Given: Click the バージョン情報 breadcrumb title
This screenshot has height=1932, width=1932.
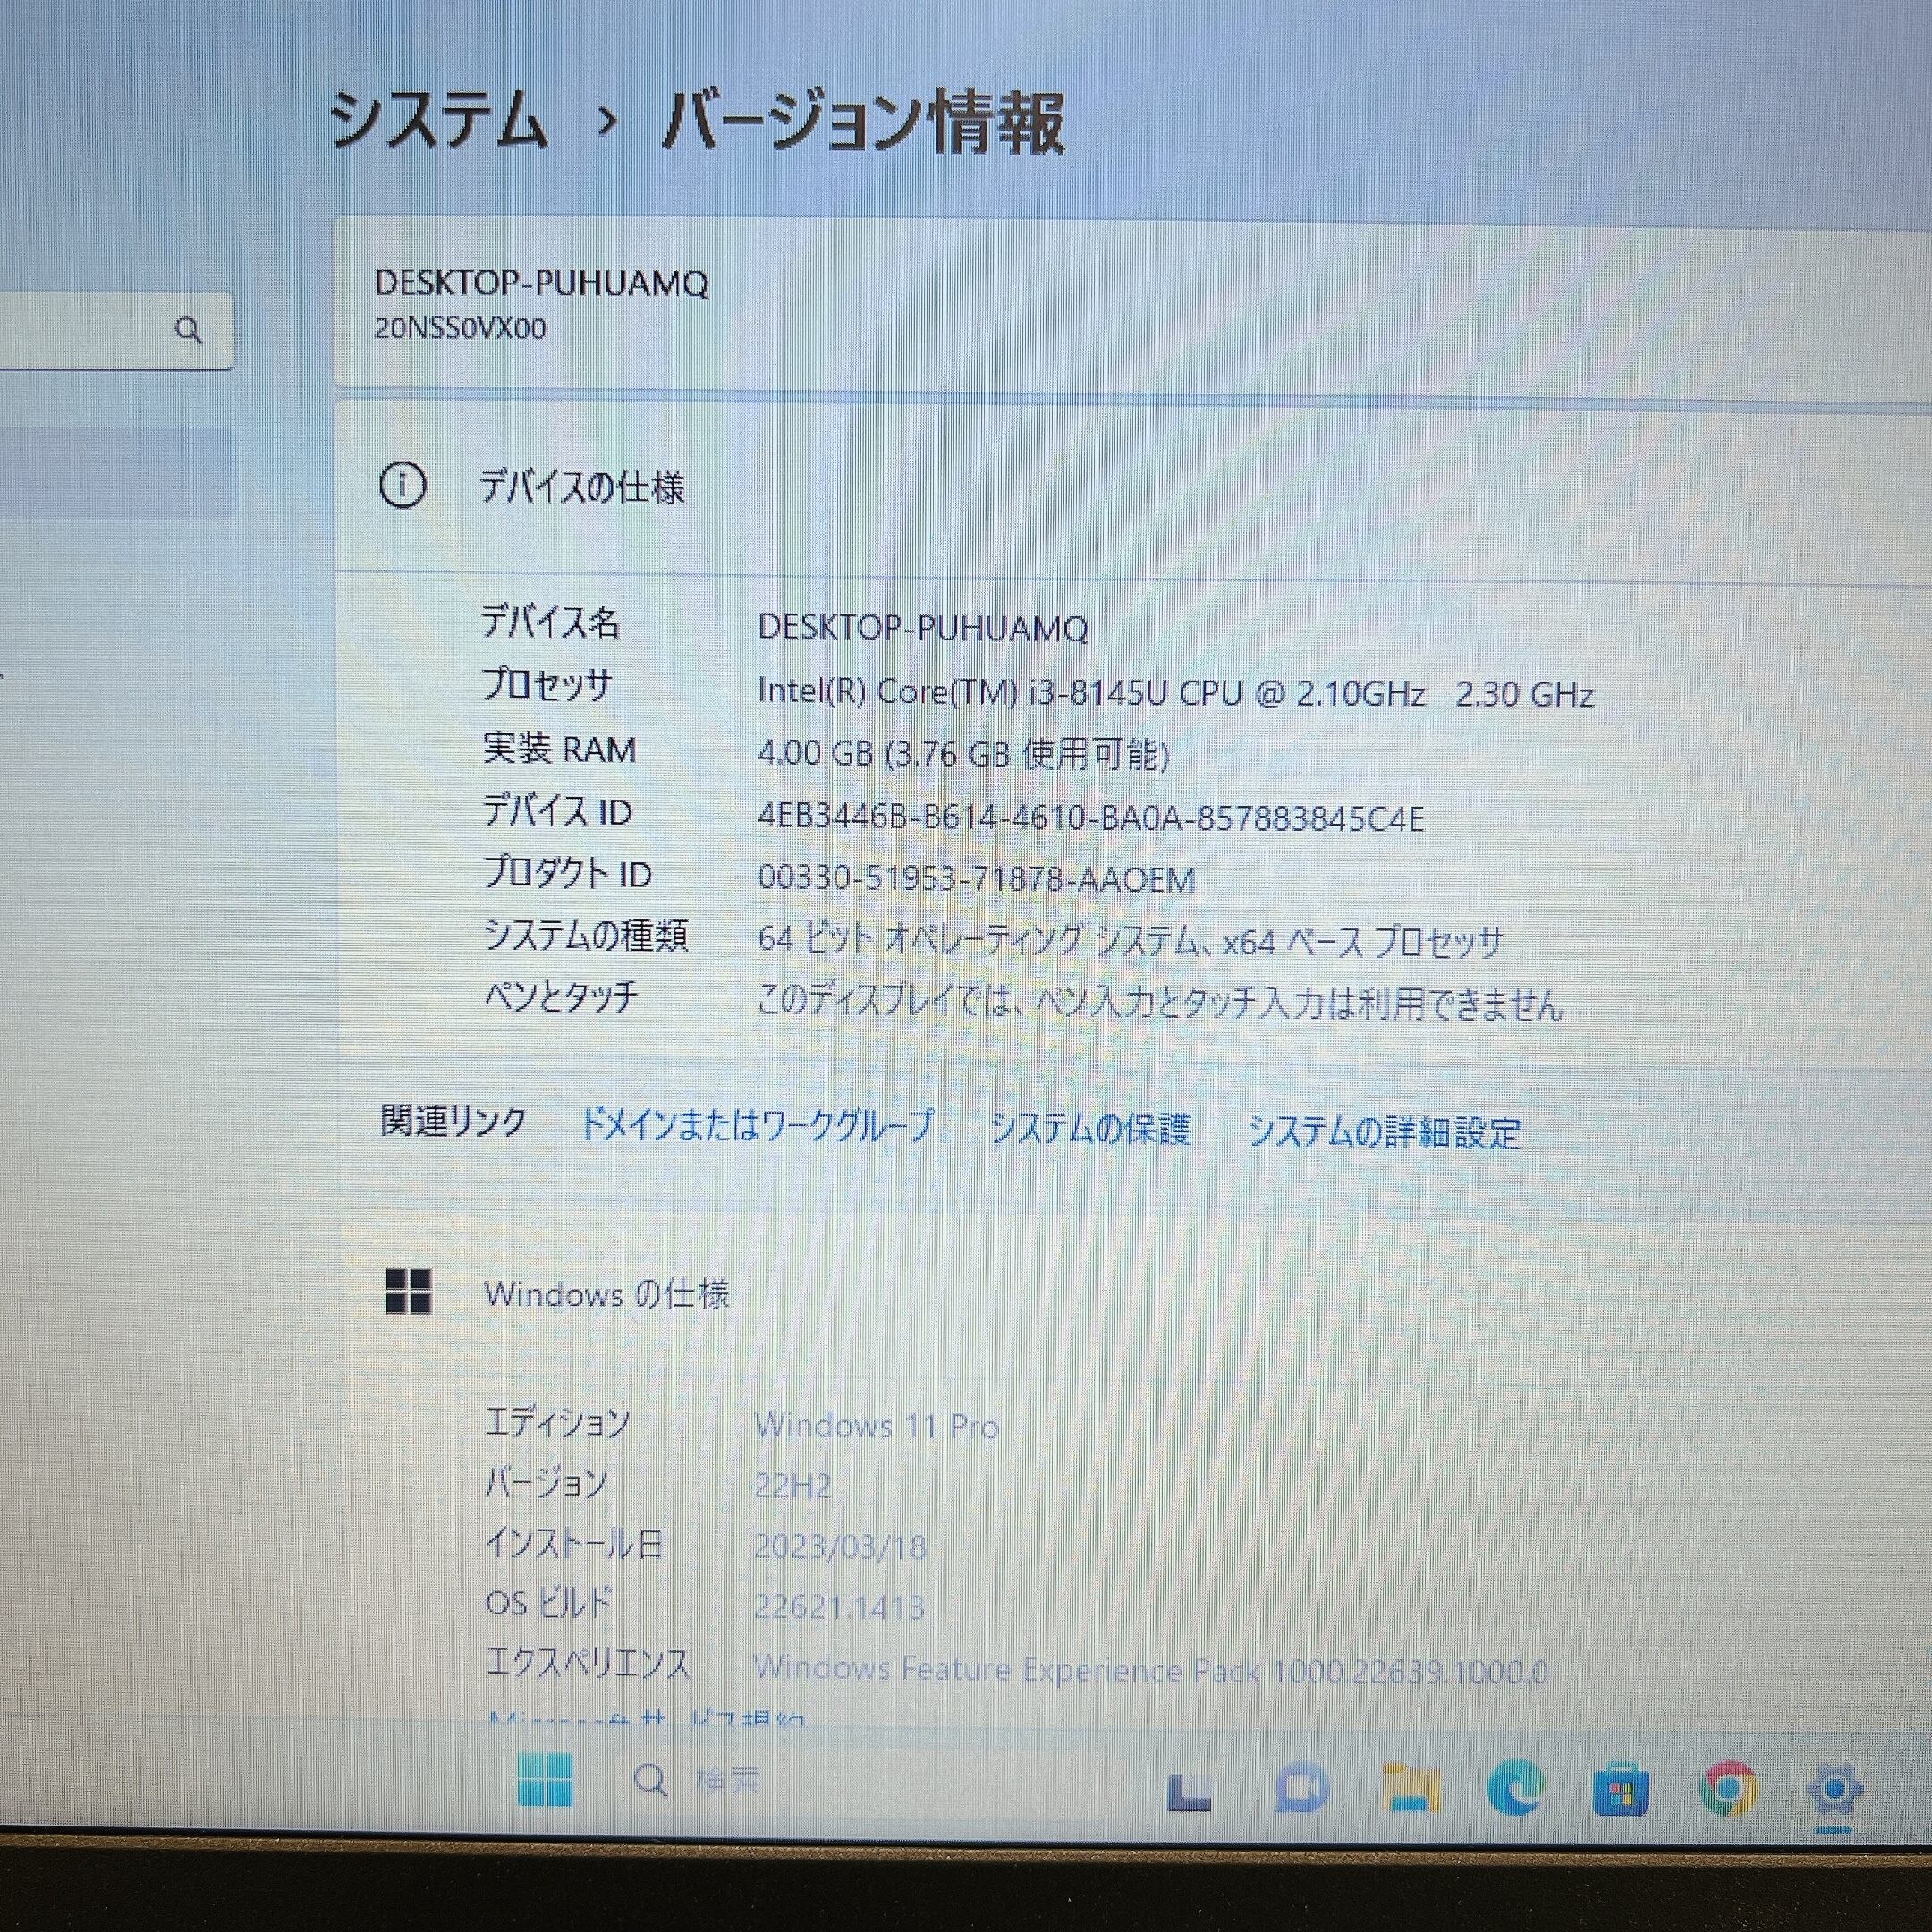Looking at the screenshot, I should pos(864,122).
